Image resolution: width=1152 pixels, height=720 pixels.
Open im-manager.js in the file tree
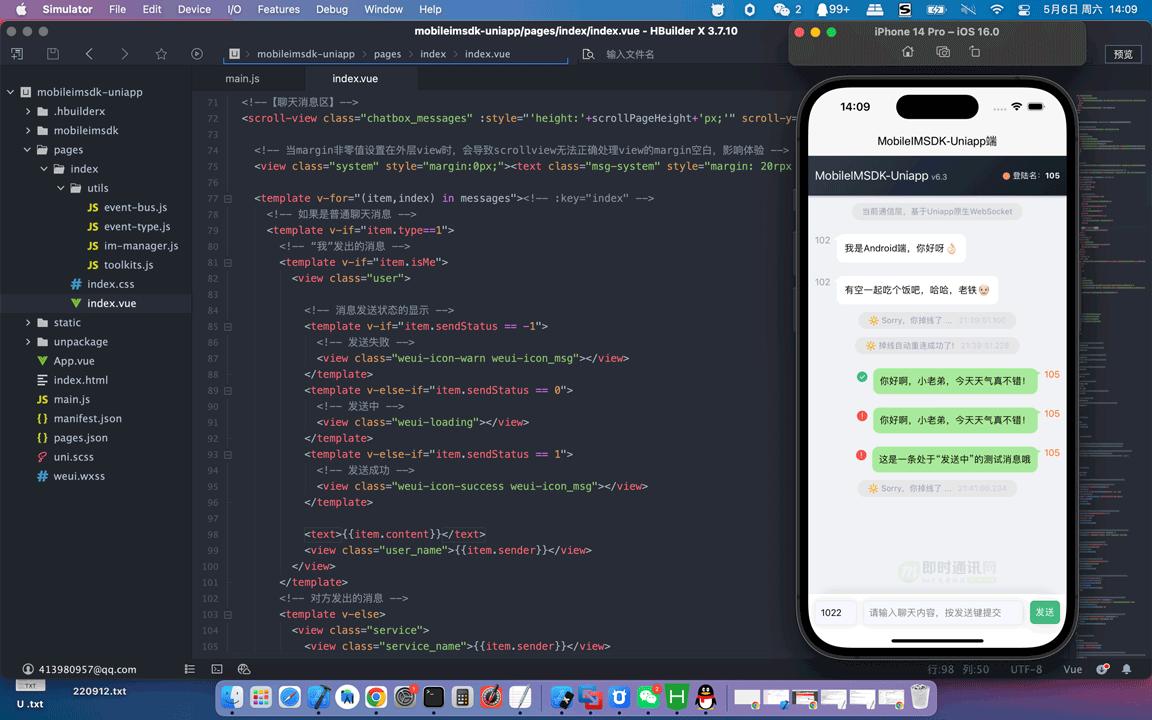(x=140, y=245)
